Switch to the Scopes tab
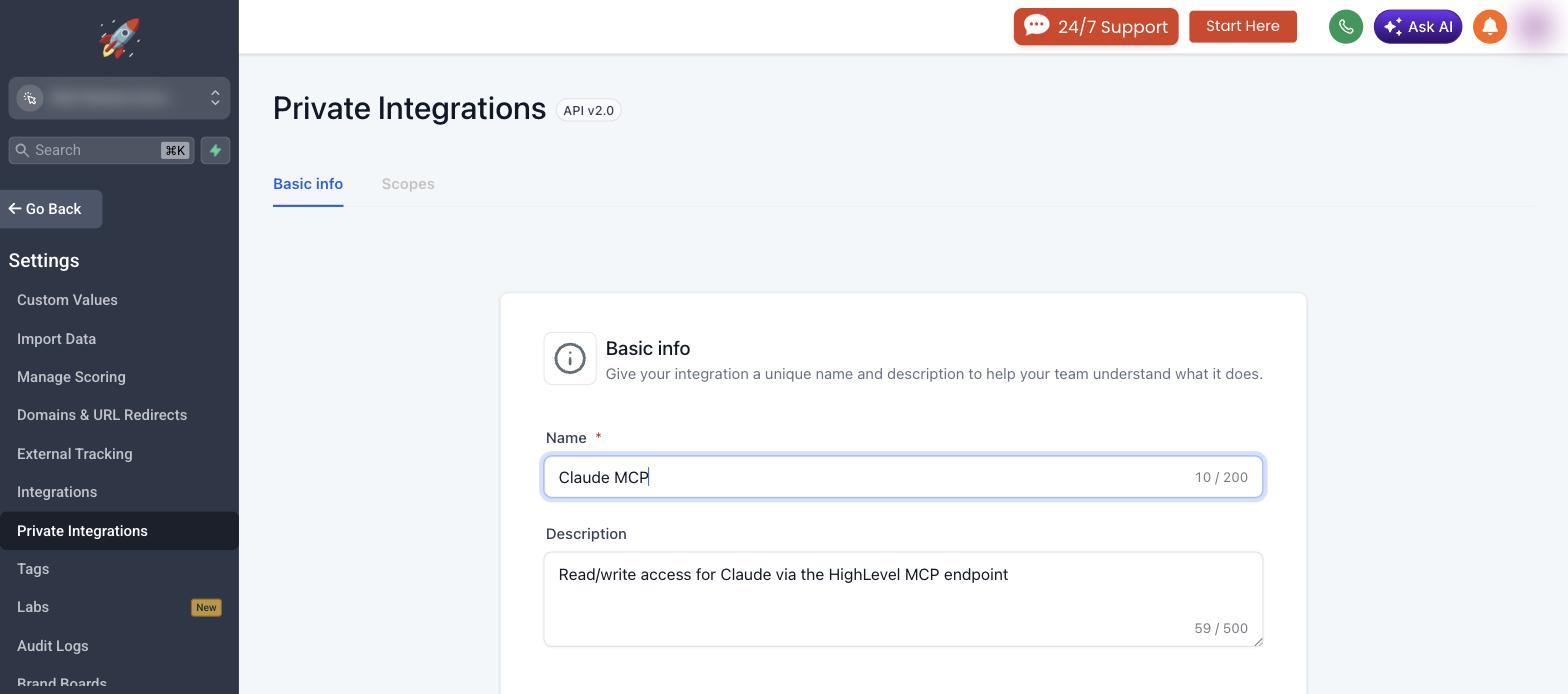 click(x=408, y=184)
